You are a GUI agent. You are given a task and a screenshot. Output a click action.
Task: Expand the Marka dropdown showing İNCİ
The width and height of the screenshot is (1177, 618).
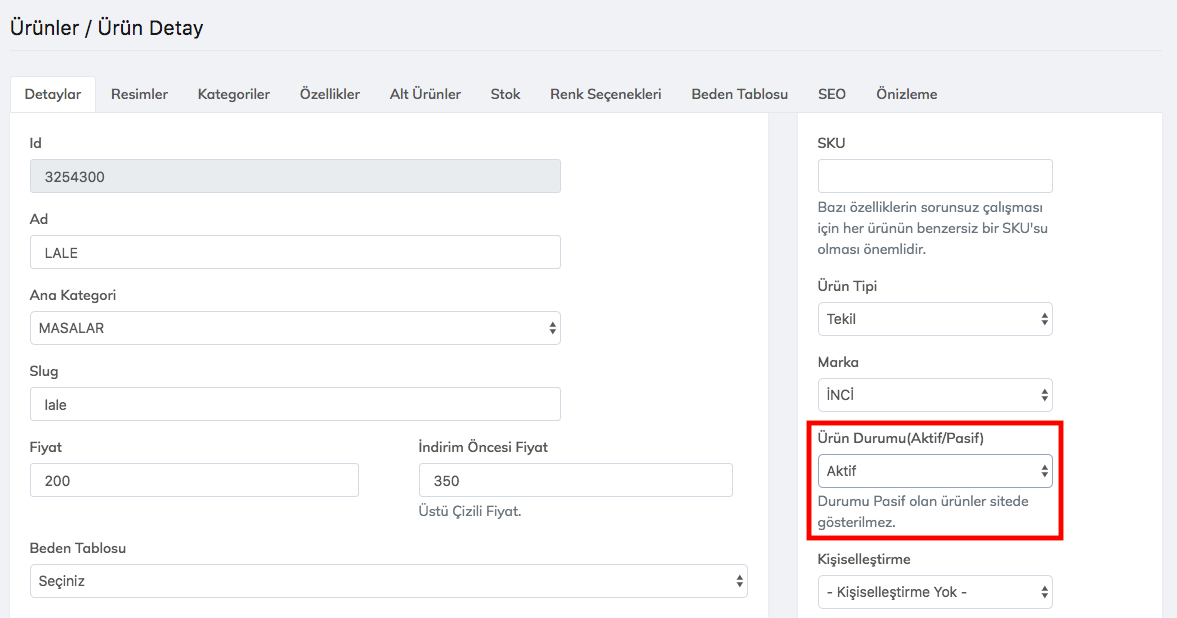[934, 395]
